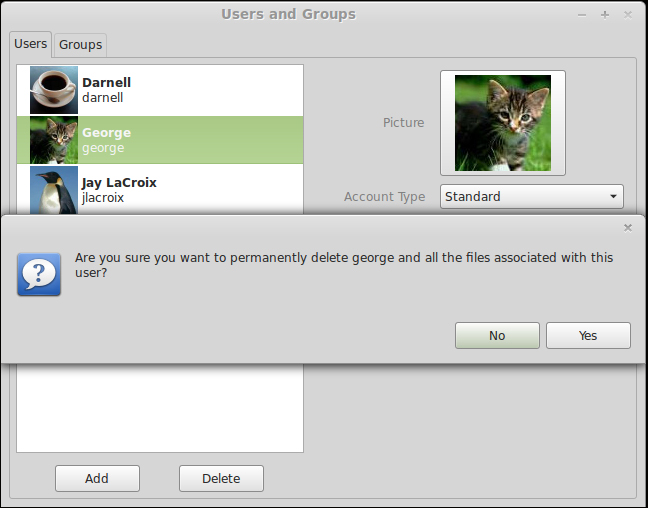Change the large kitten Picture button
This screenshot has width=648, height=508.
(x=503, y=123)
